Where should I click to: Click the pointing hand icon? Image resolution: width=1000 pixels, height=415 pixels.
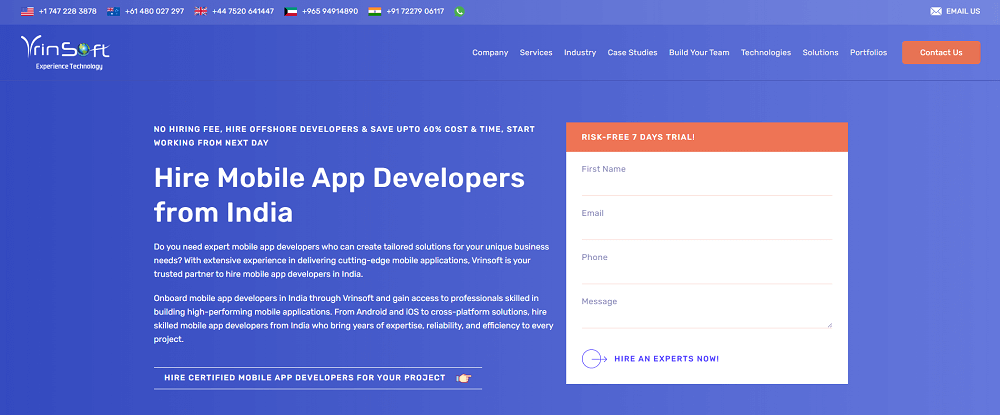coord(463,378)
